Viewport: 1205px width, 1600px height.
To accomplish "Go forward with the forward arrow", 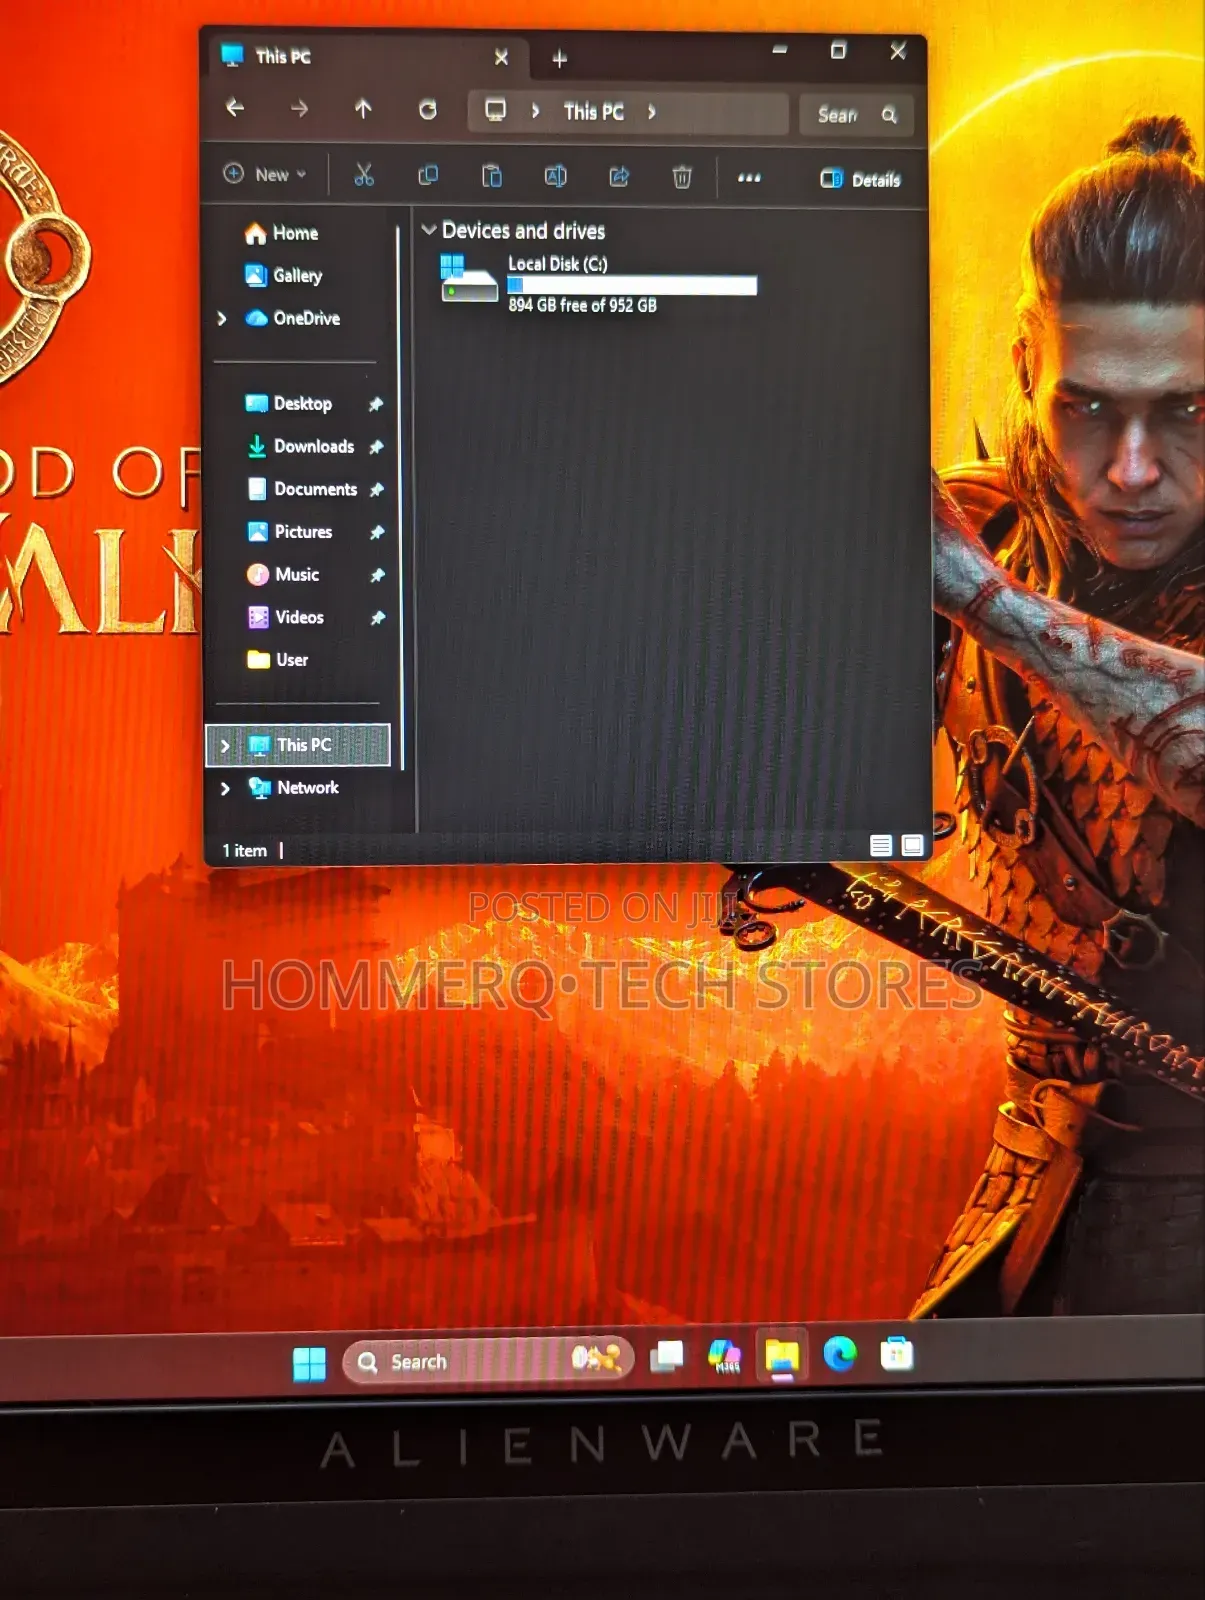I will coord(299,108).
